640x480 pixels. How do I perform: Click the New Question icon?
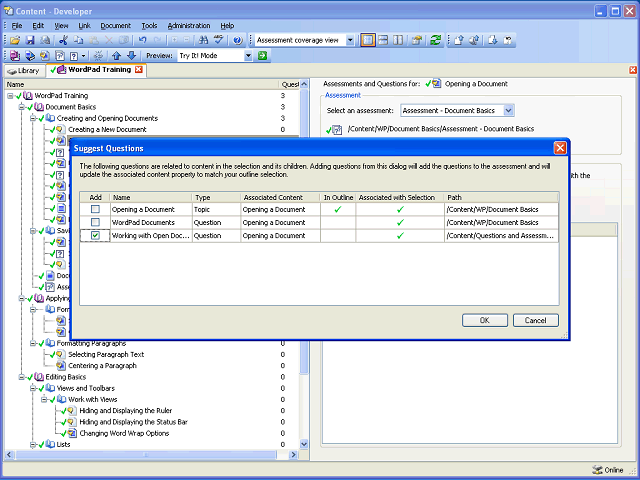tap(74, 56)
